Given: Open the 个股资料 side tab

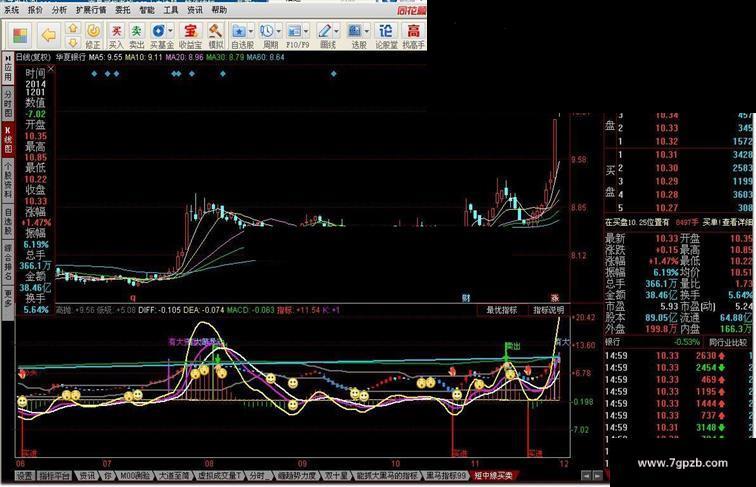Looking at the screenshot, I should point(8,180).
